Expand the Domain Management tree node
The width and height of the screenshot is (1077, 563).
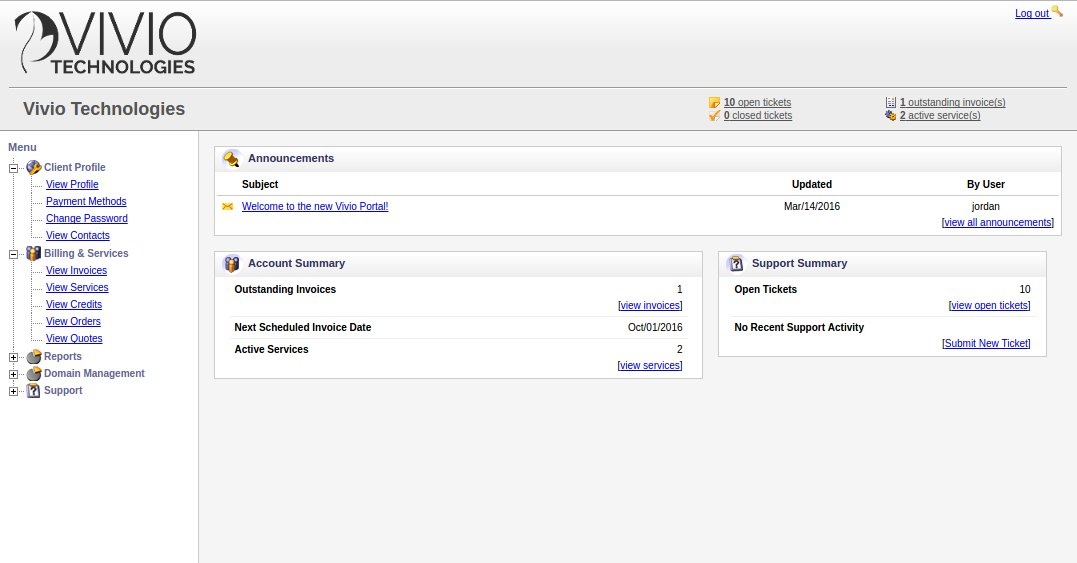point(13,374)
